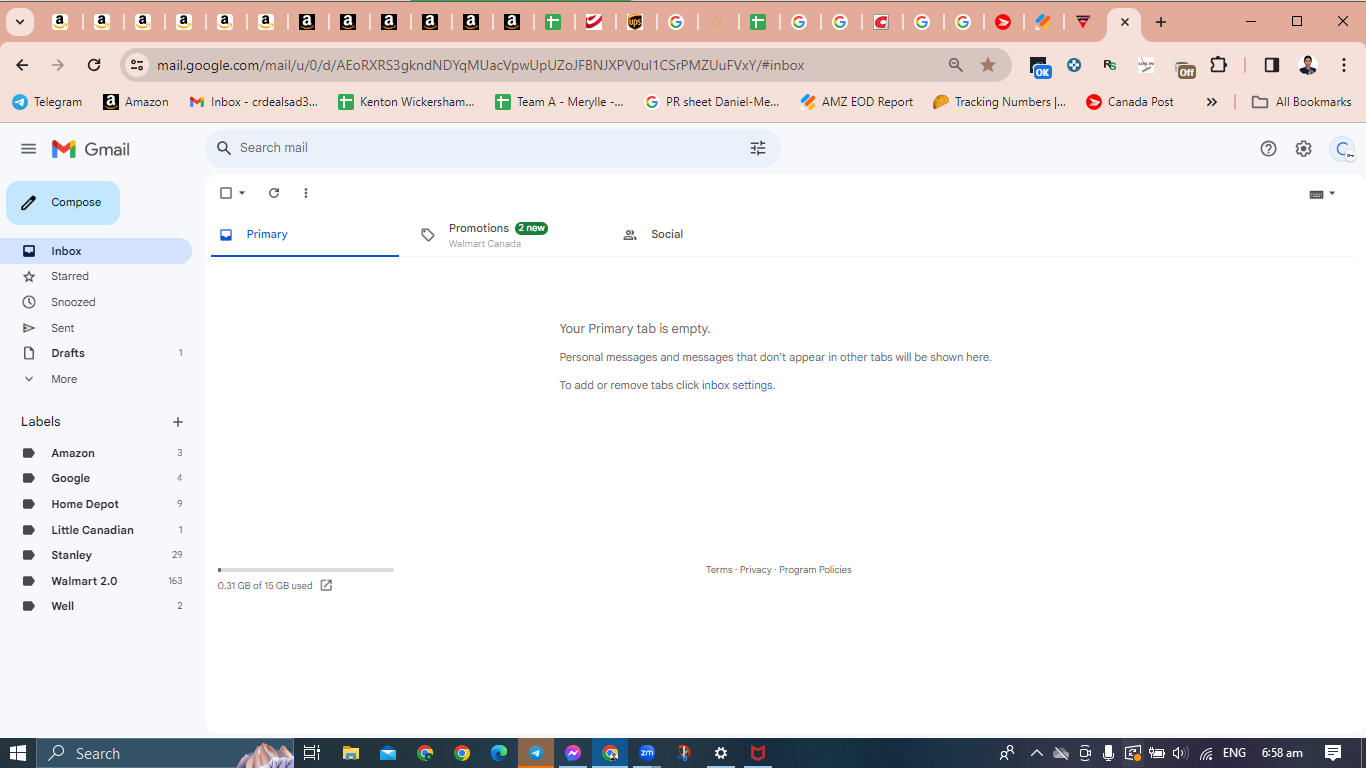The width and height of the screenshot is (1366, 768).
Task: Tick the select-all checkbox above inbox
Action: [x=226, y=193]
